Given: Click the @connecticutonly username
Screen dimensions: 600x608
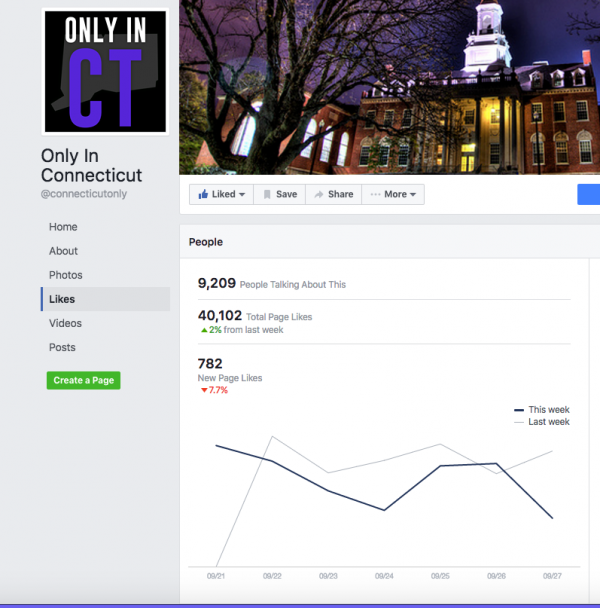Looking at the screenshot, I should (84, 193).
